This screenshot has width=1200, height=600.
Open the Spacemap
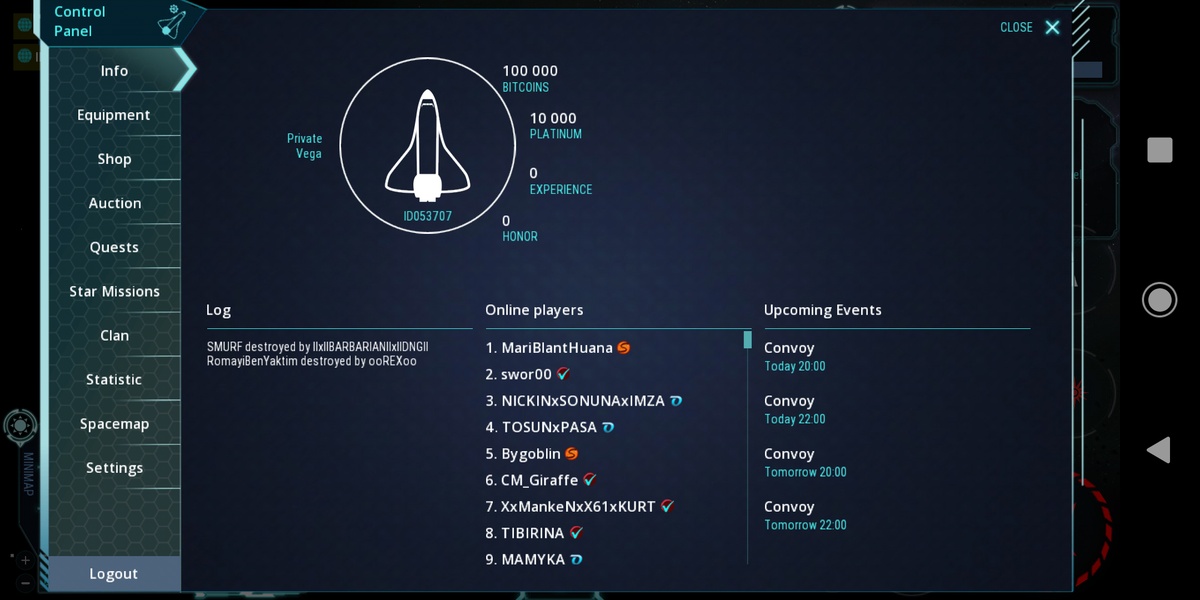[114, 423]
